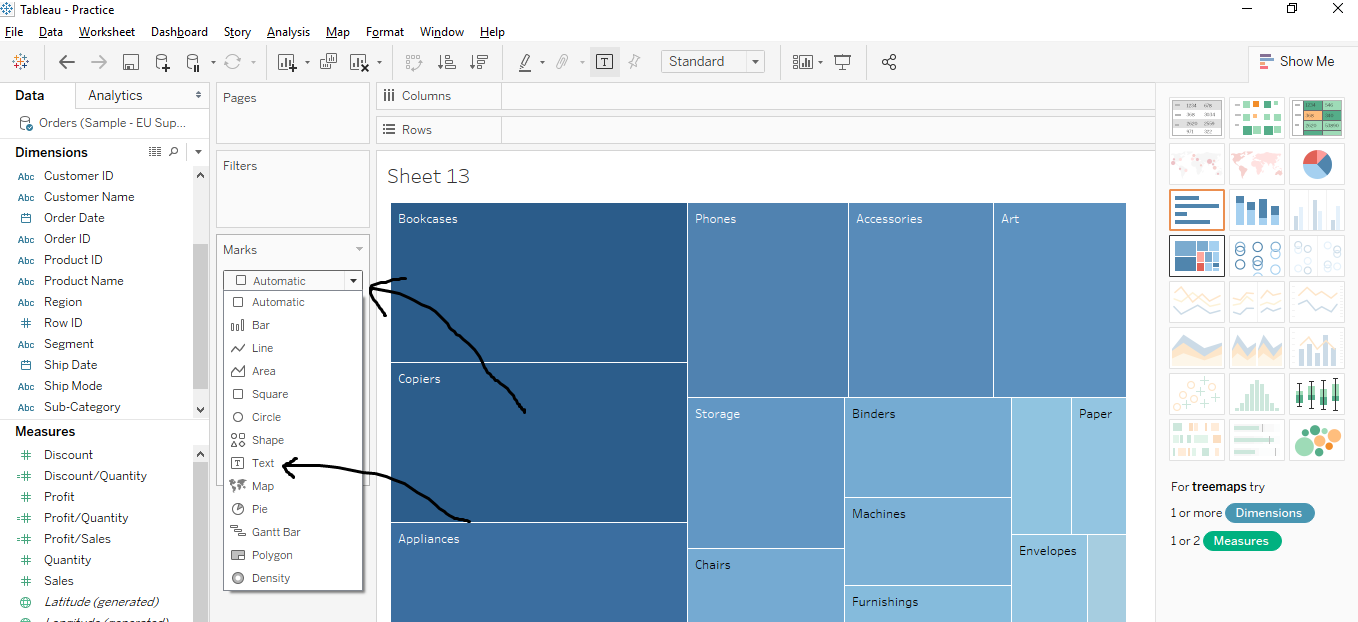Collapse the Dimensions list sort dropdown
This screenshot has width=1358, height=622.
coord(198,151)
